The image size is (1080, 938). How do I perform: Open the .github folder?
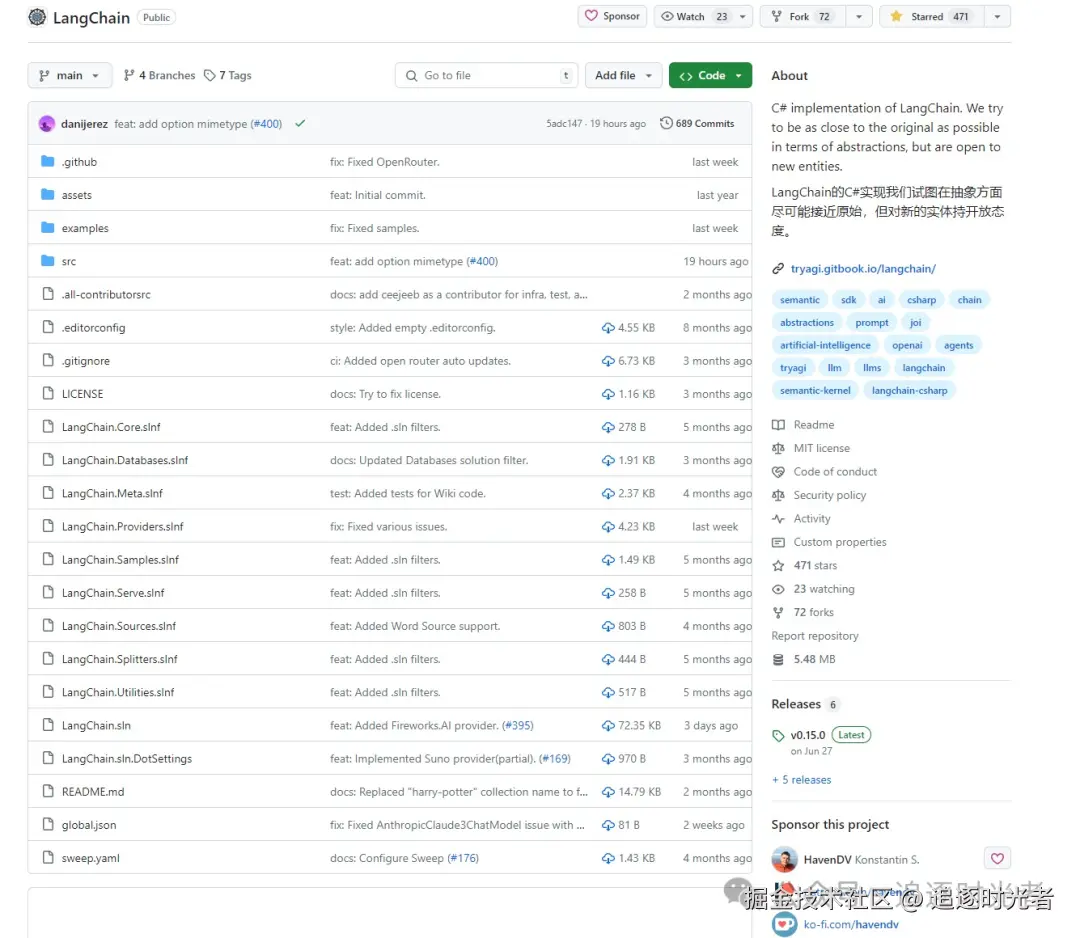[79, 162]
